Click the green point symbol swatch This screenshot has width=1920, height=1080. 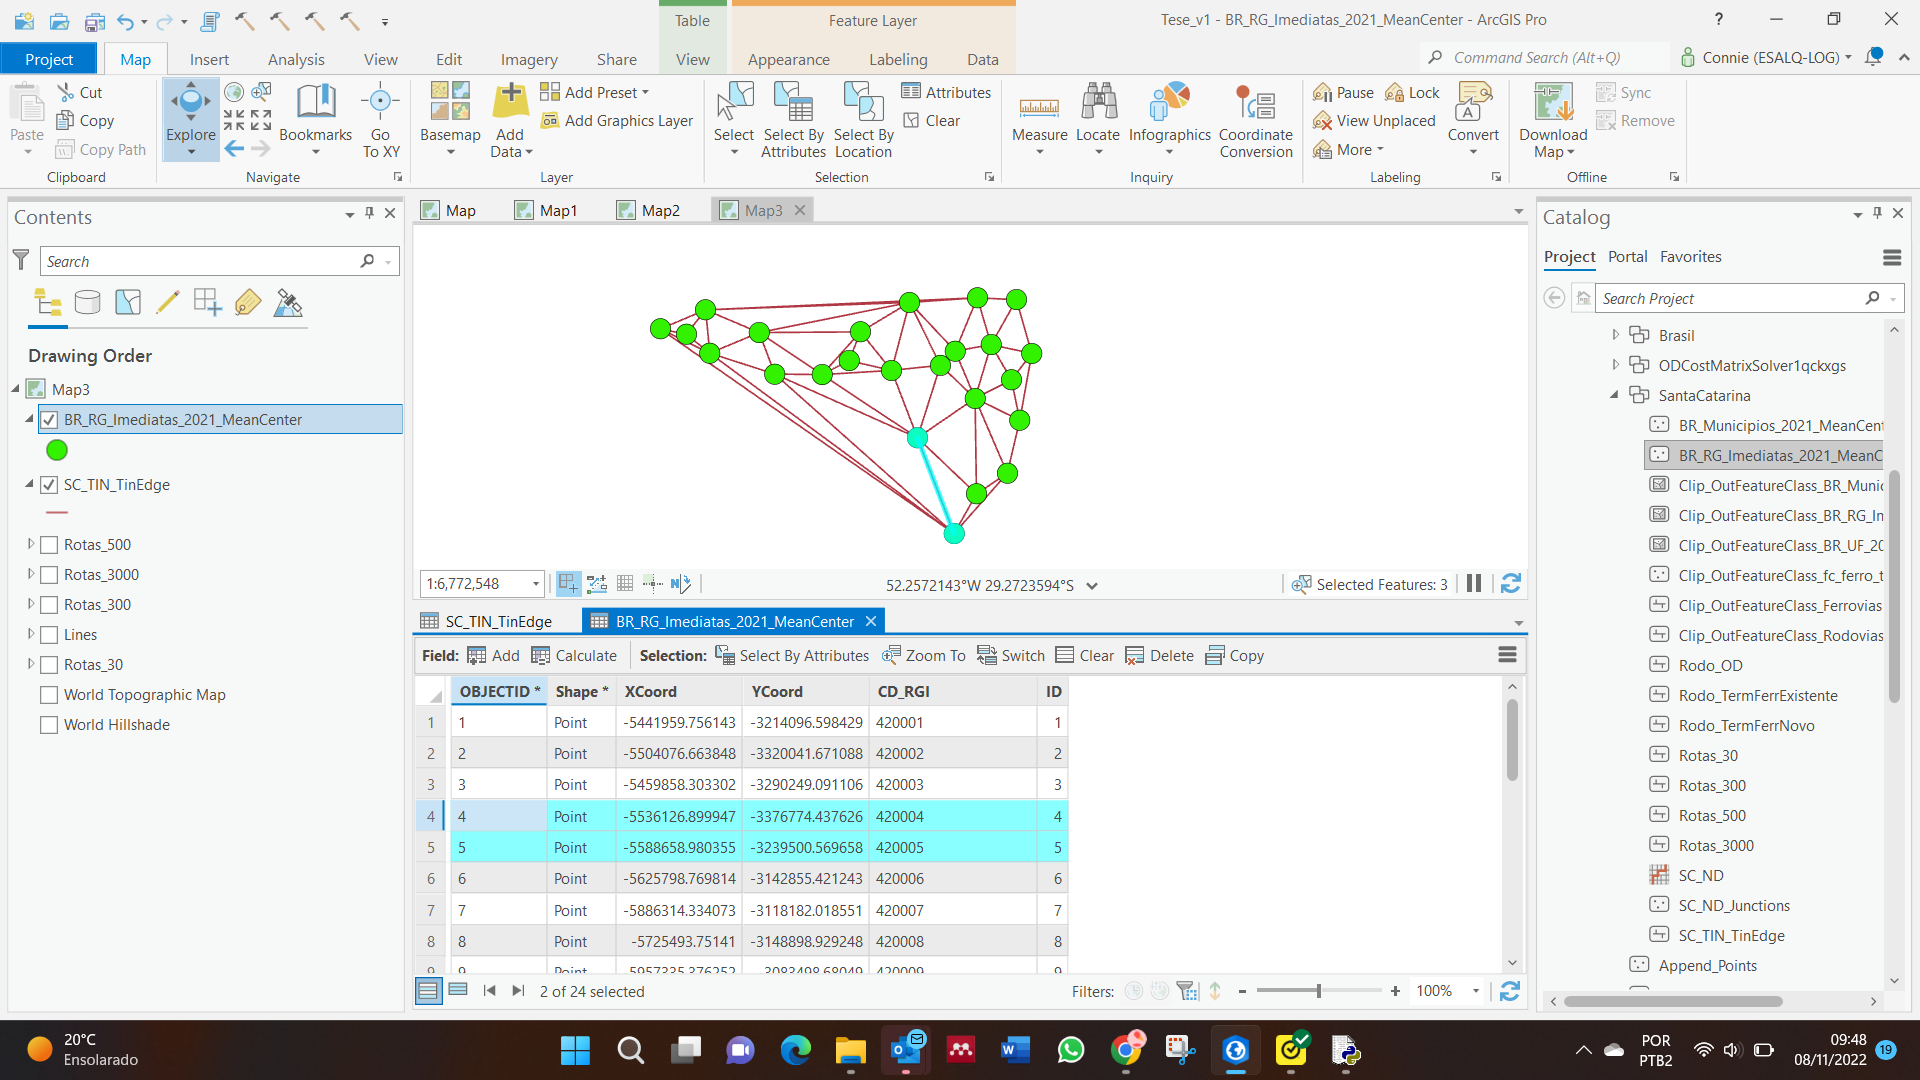pyautogui.click(x=56, y=450)
